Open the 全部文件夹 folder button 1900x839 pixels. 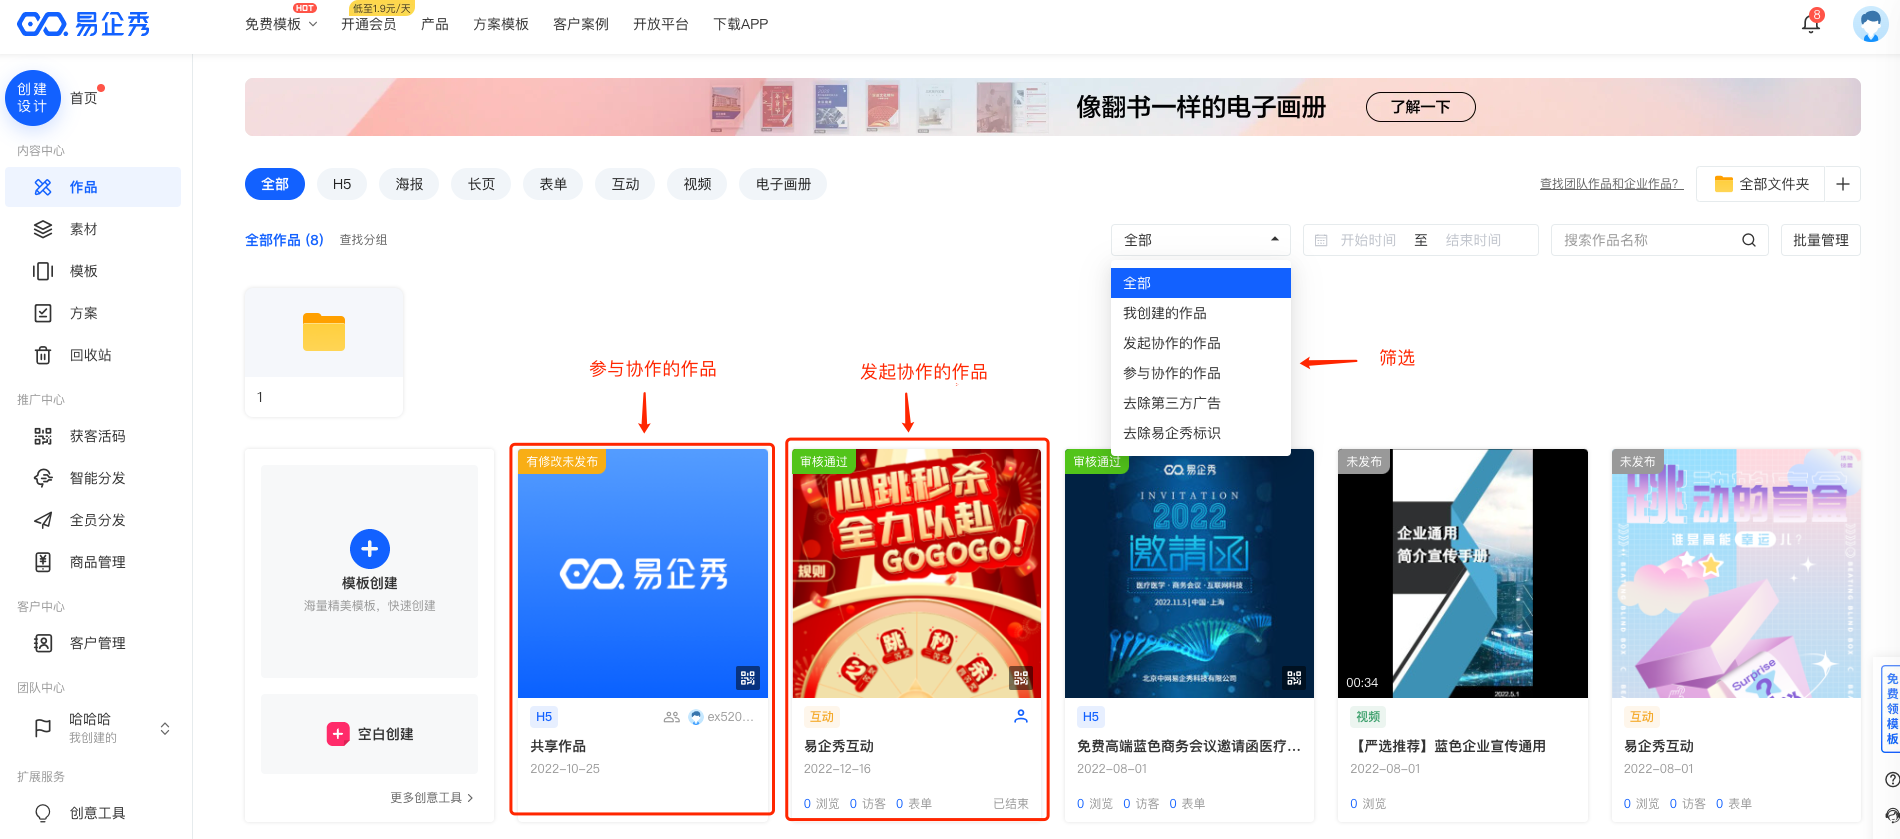pyautogui.click(x=1761, y=184)
